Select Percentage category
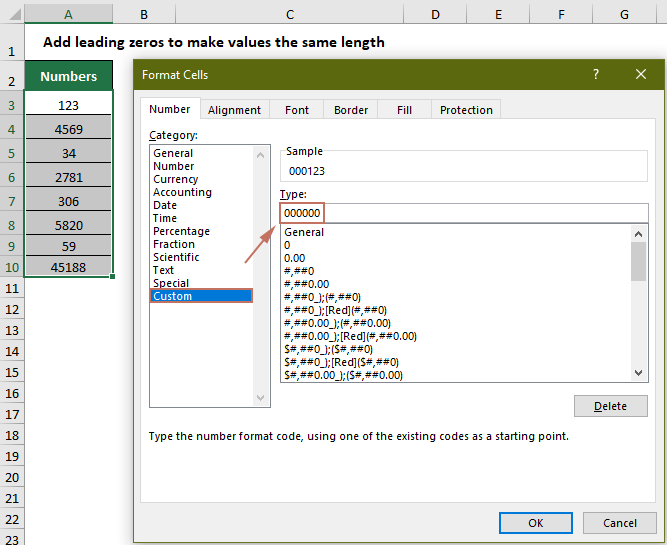Viewport: 667px width, 545px height. (181, 231)
